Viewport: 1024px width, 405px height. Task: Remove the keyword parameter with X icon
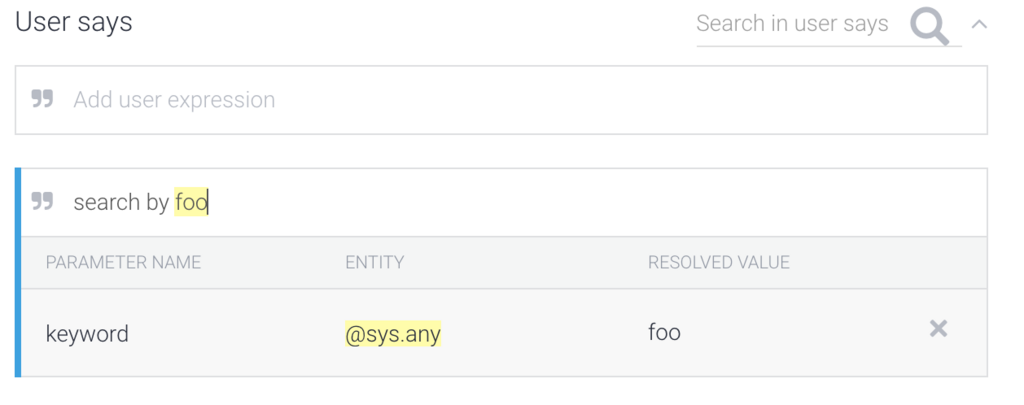[938, 329]
